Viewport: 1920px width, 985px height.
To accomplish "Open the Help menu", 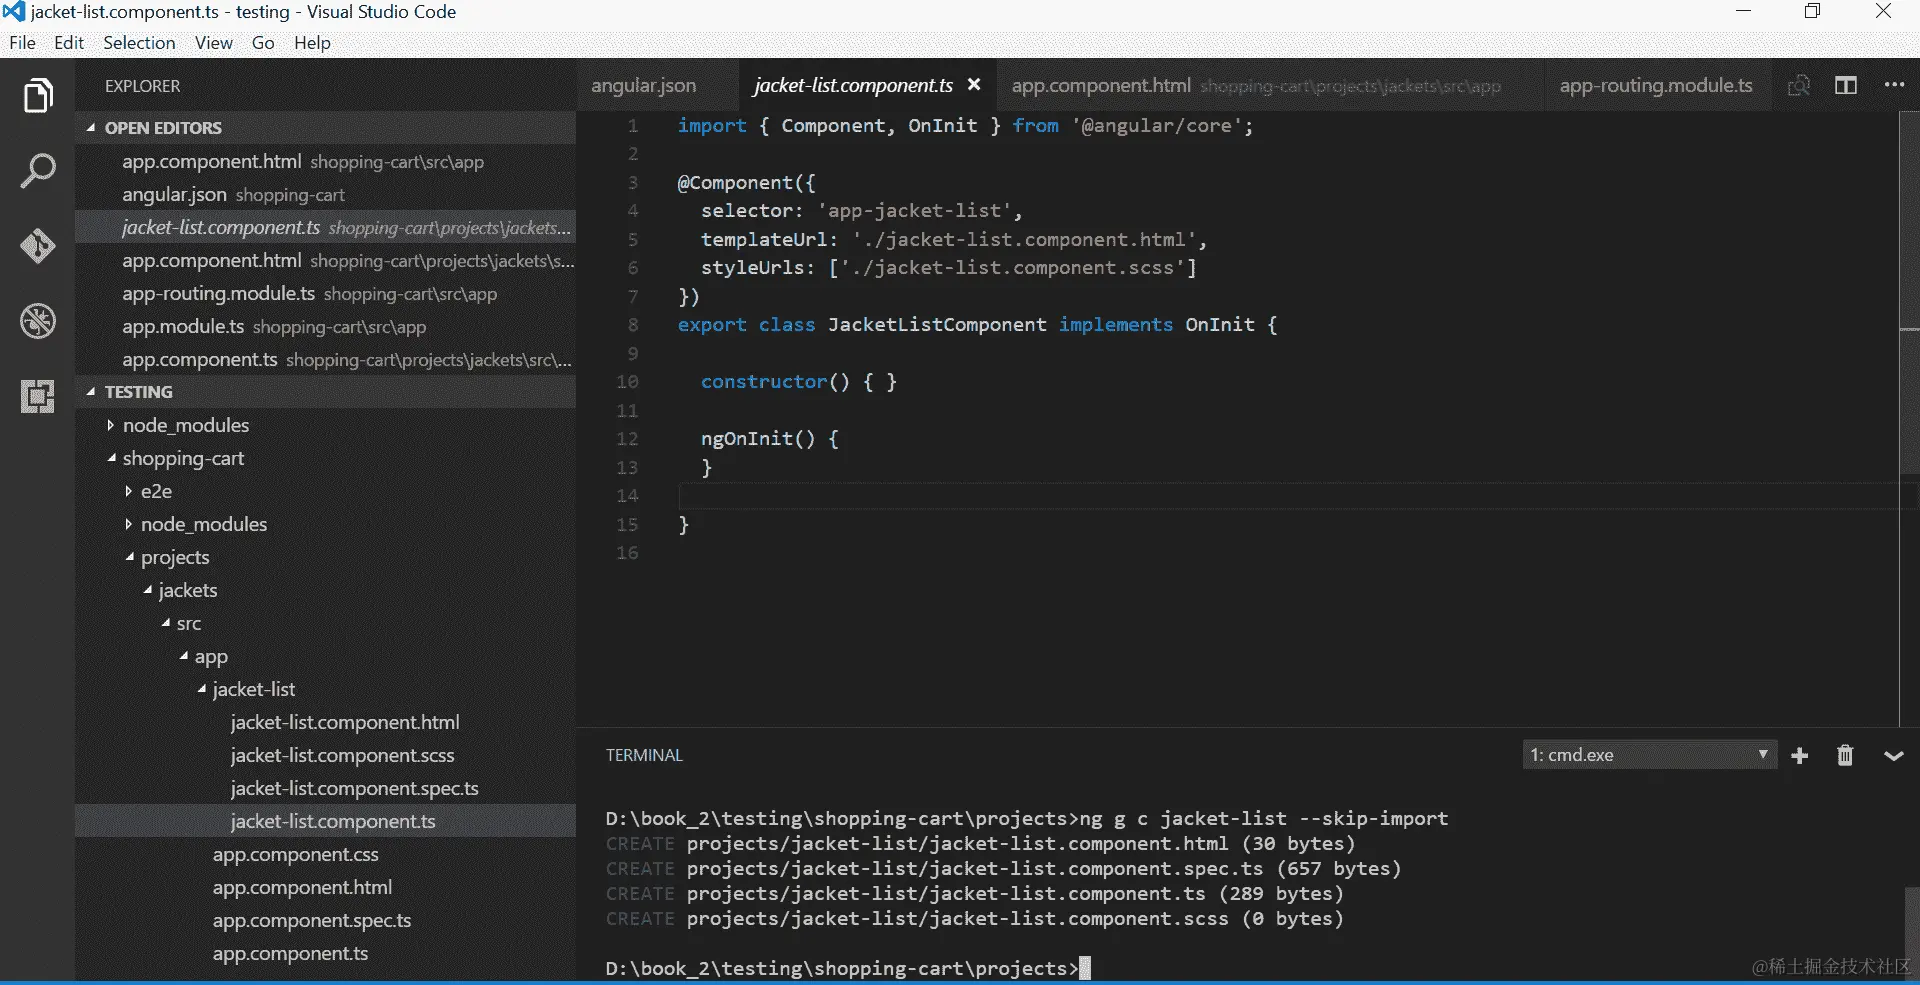I will coord(312,42).
